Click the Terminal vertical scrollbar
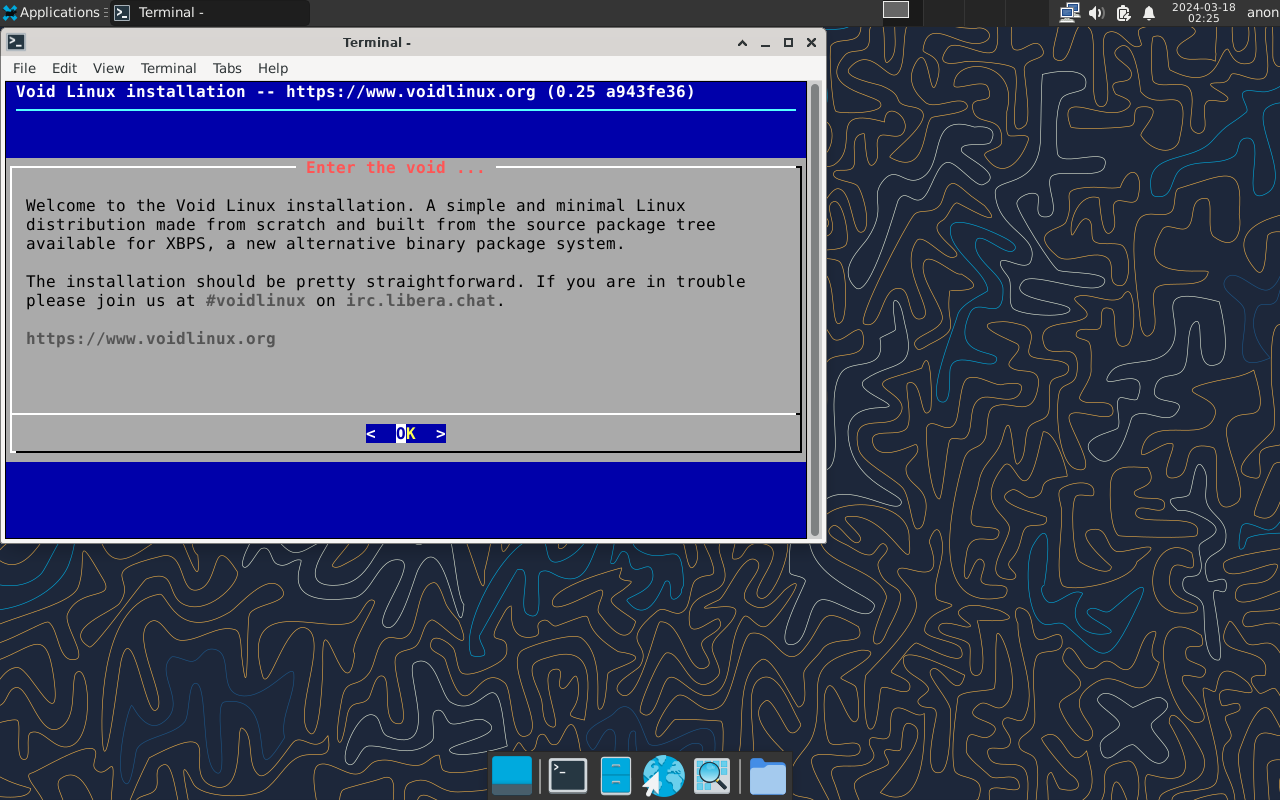The width and height of the screenshot is (1280, 800). (x=815, y=310)
